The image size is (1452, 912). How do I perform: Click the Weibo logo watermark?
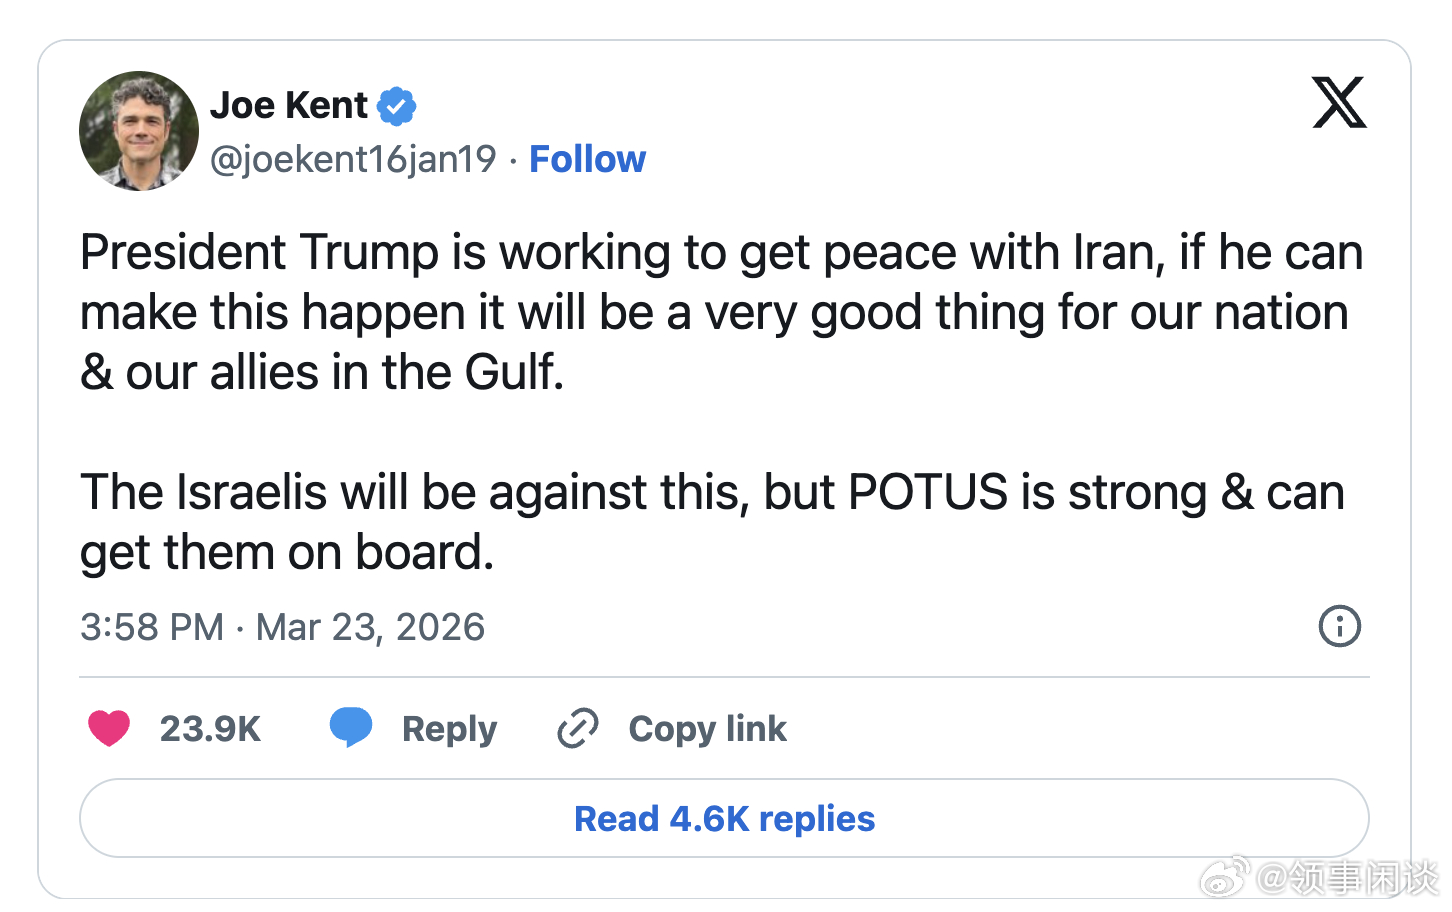point(1225,877)
